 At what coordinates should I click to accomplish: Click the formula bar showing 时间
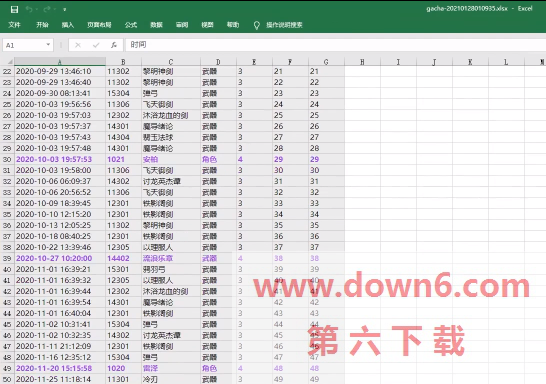[335, 45]
